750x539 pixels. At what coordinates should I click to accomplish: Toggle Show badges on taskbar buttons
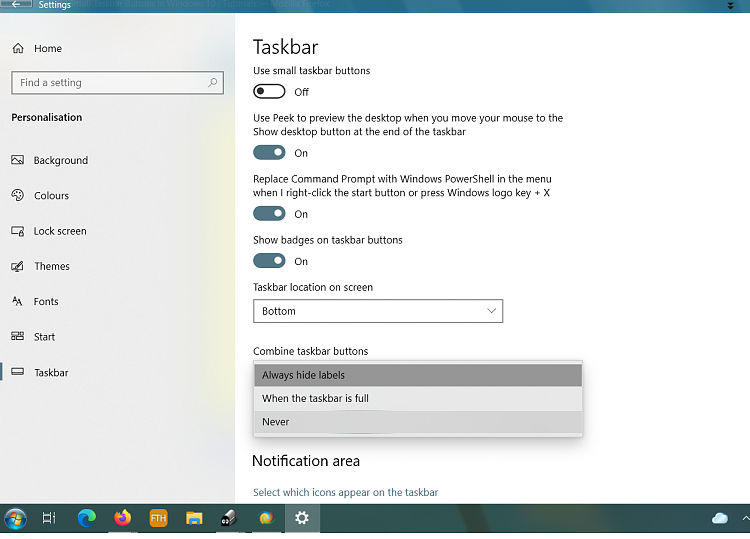tap(269, 261)
